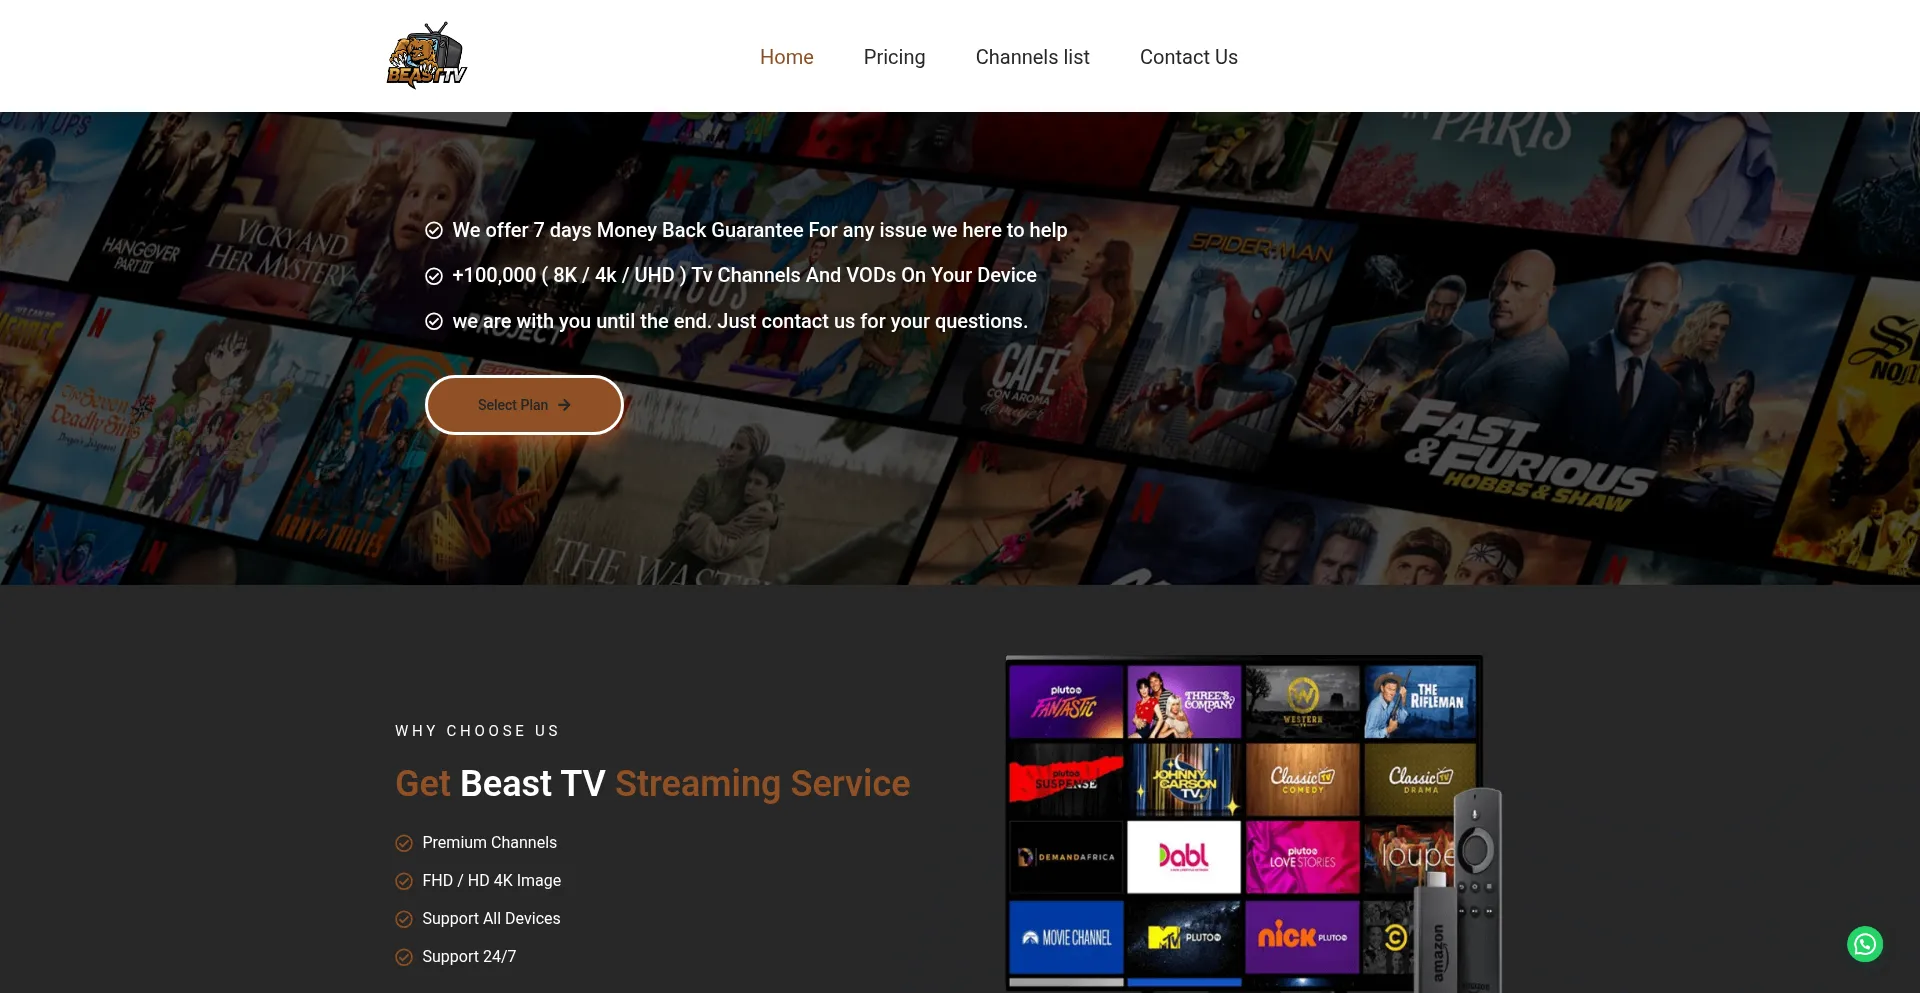Click the Classic TV Drama tile
Image resolution: width=1920 pixels, height=993 pixels.
point(1420,779)
